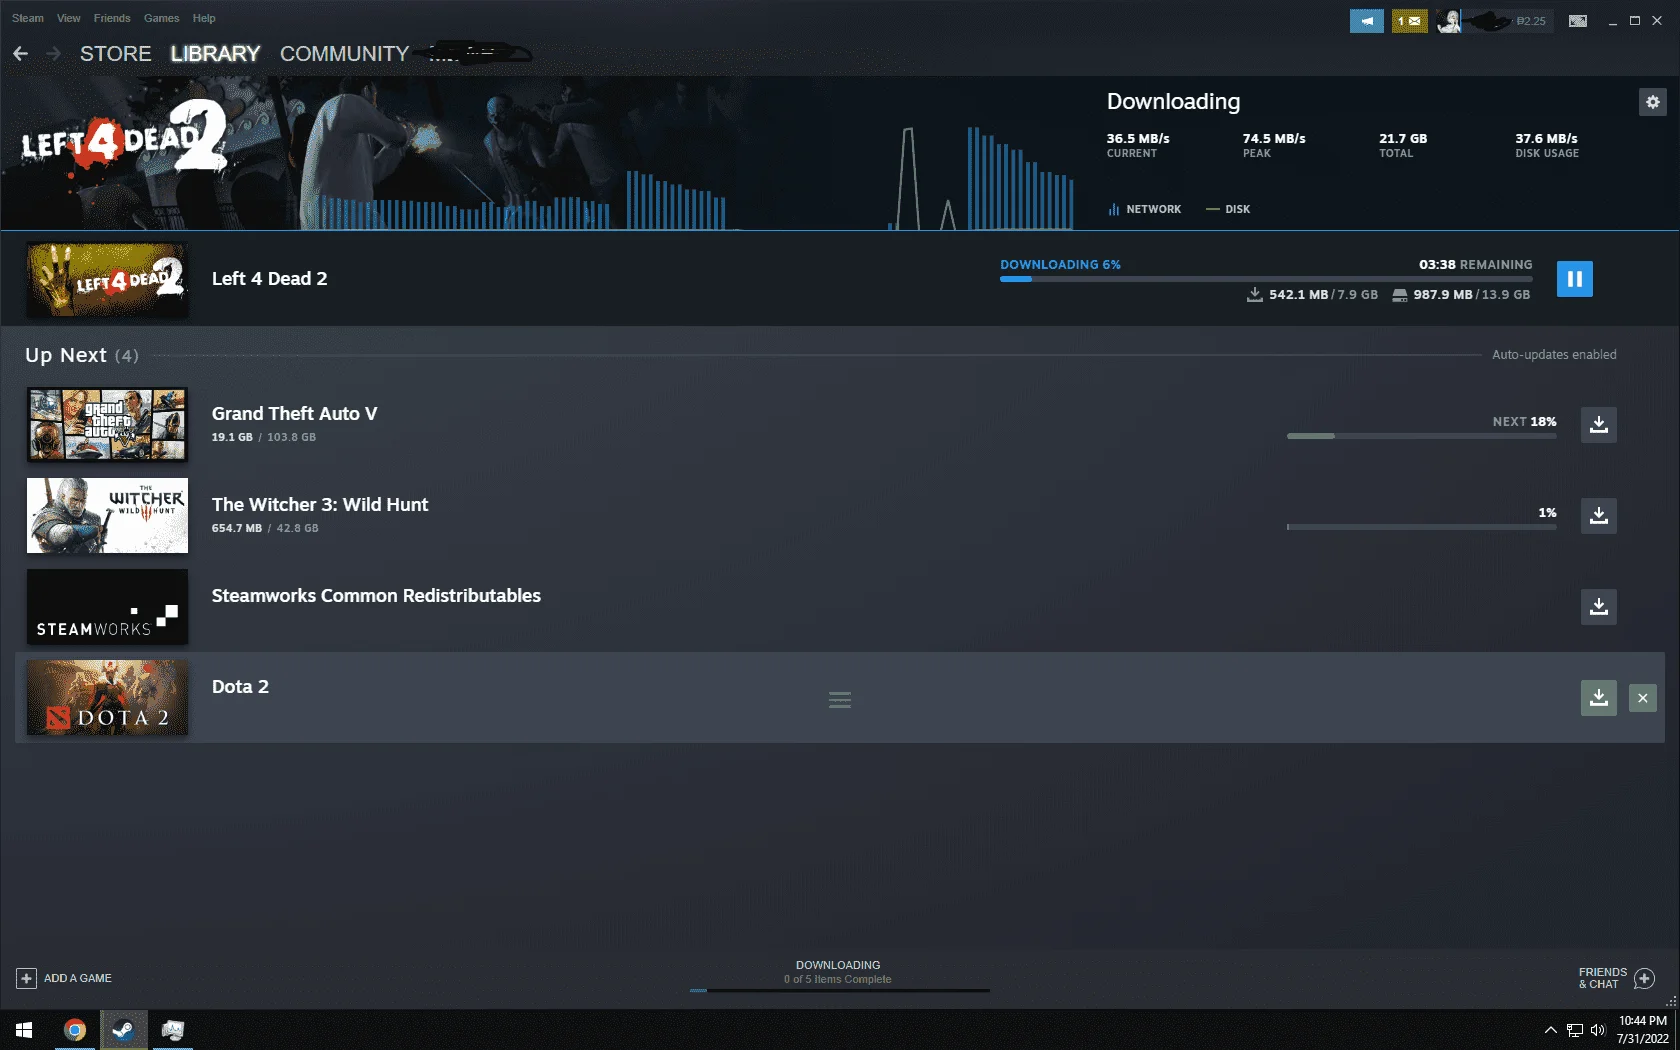The height and width of the screenshot is (1050, 1680).
Task: Click the FRIENDS & CHAT label
Action: click(1602, 978)
